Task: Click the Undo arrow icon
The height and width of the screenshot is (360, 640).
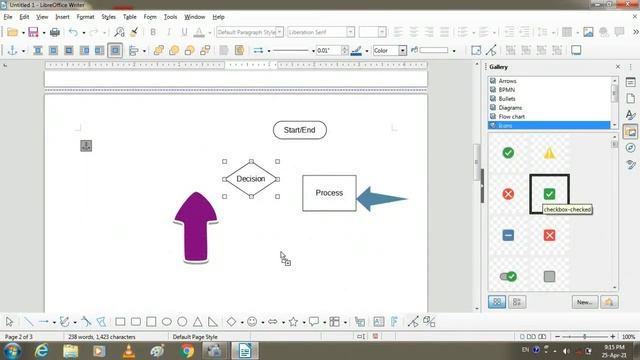Action: [x=73, y=32]
